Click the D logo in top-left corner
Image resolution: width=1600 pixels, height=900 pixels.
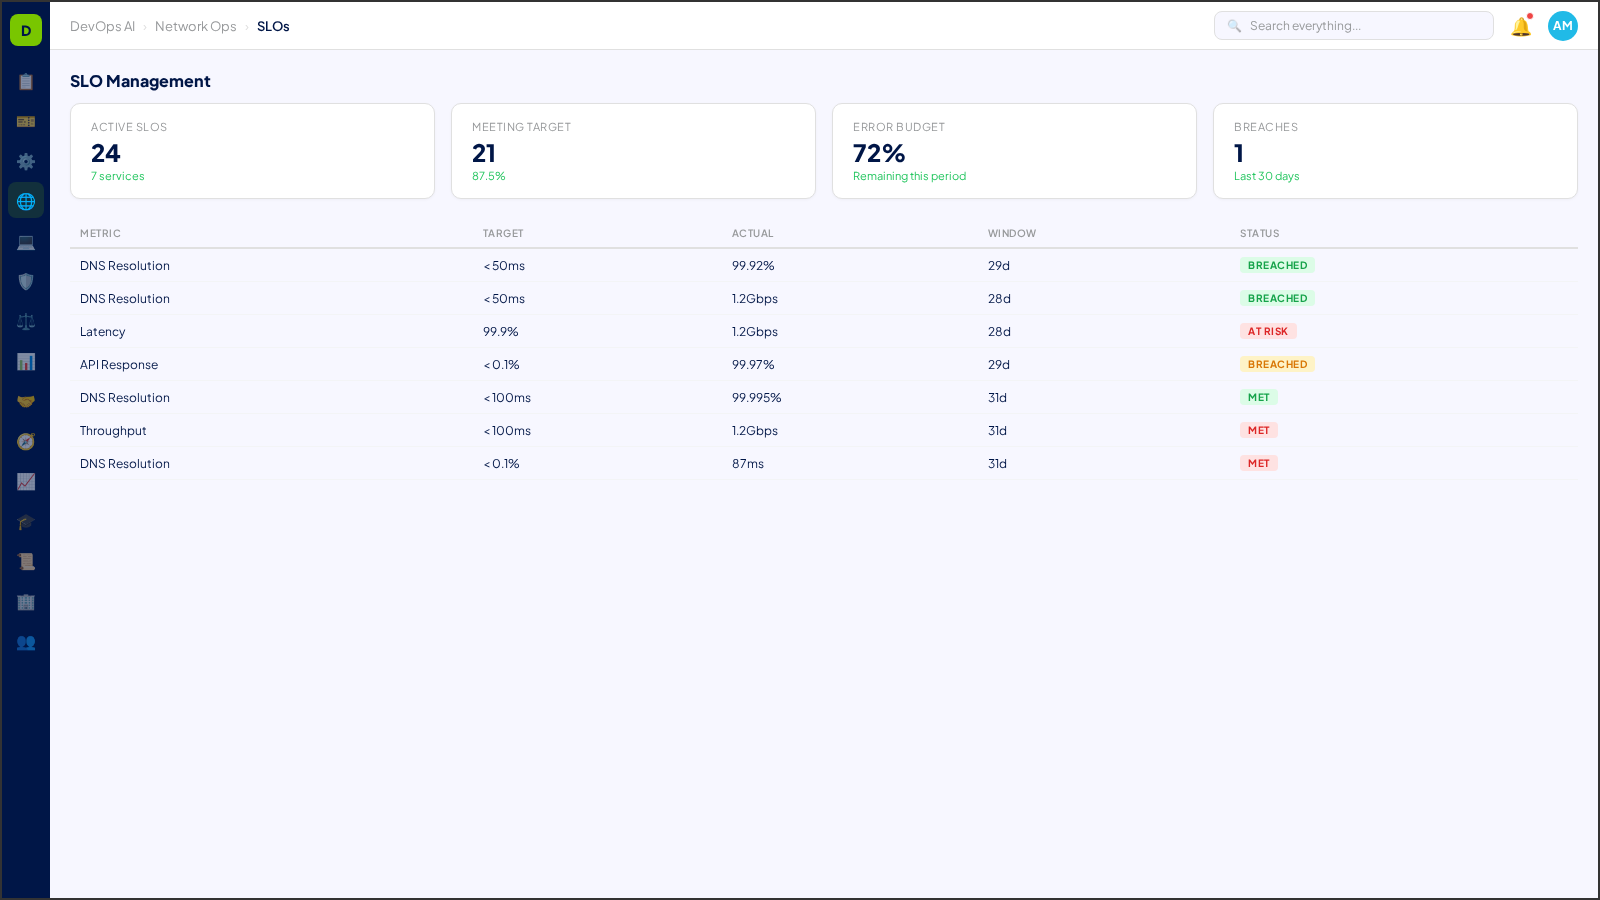pos(25,30)
